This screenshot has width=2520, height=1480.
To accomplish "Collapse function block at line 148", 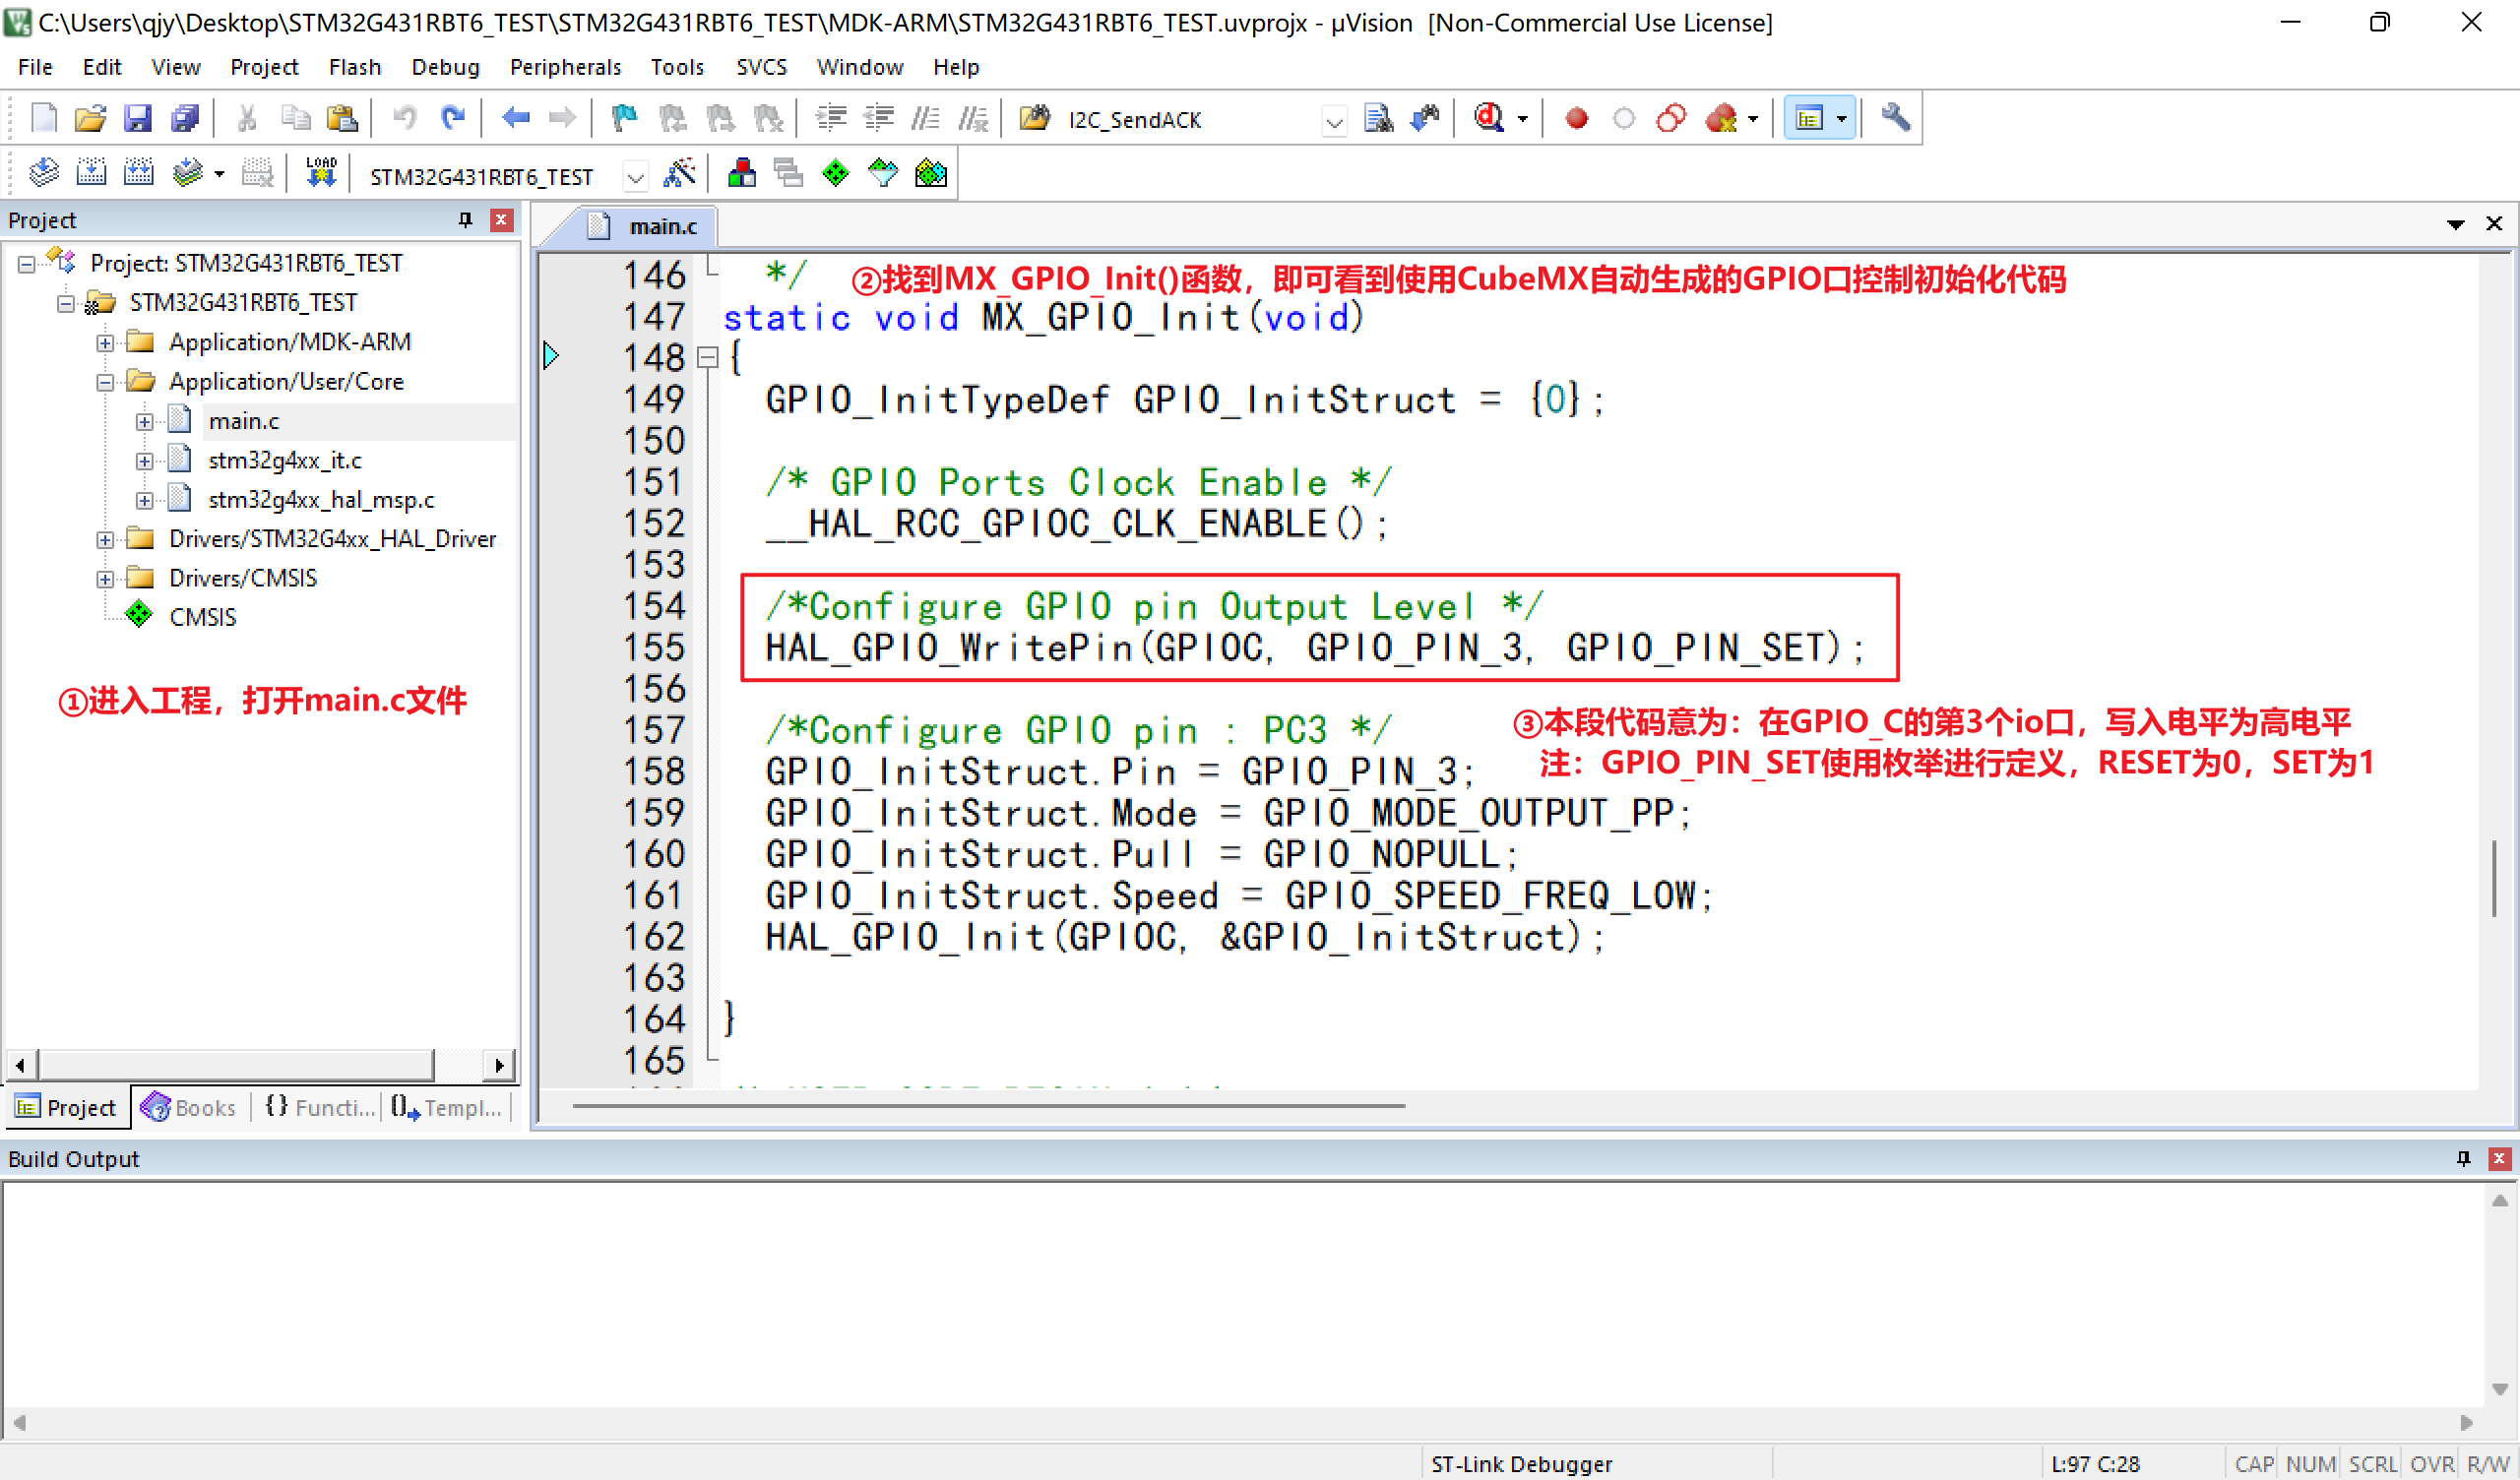I will pos(707,357).
